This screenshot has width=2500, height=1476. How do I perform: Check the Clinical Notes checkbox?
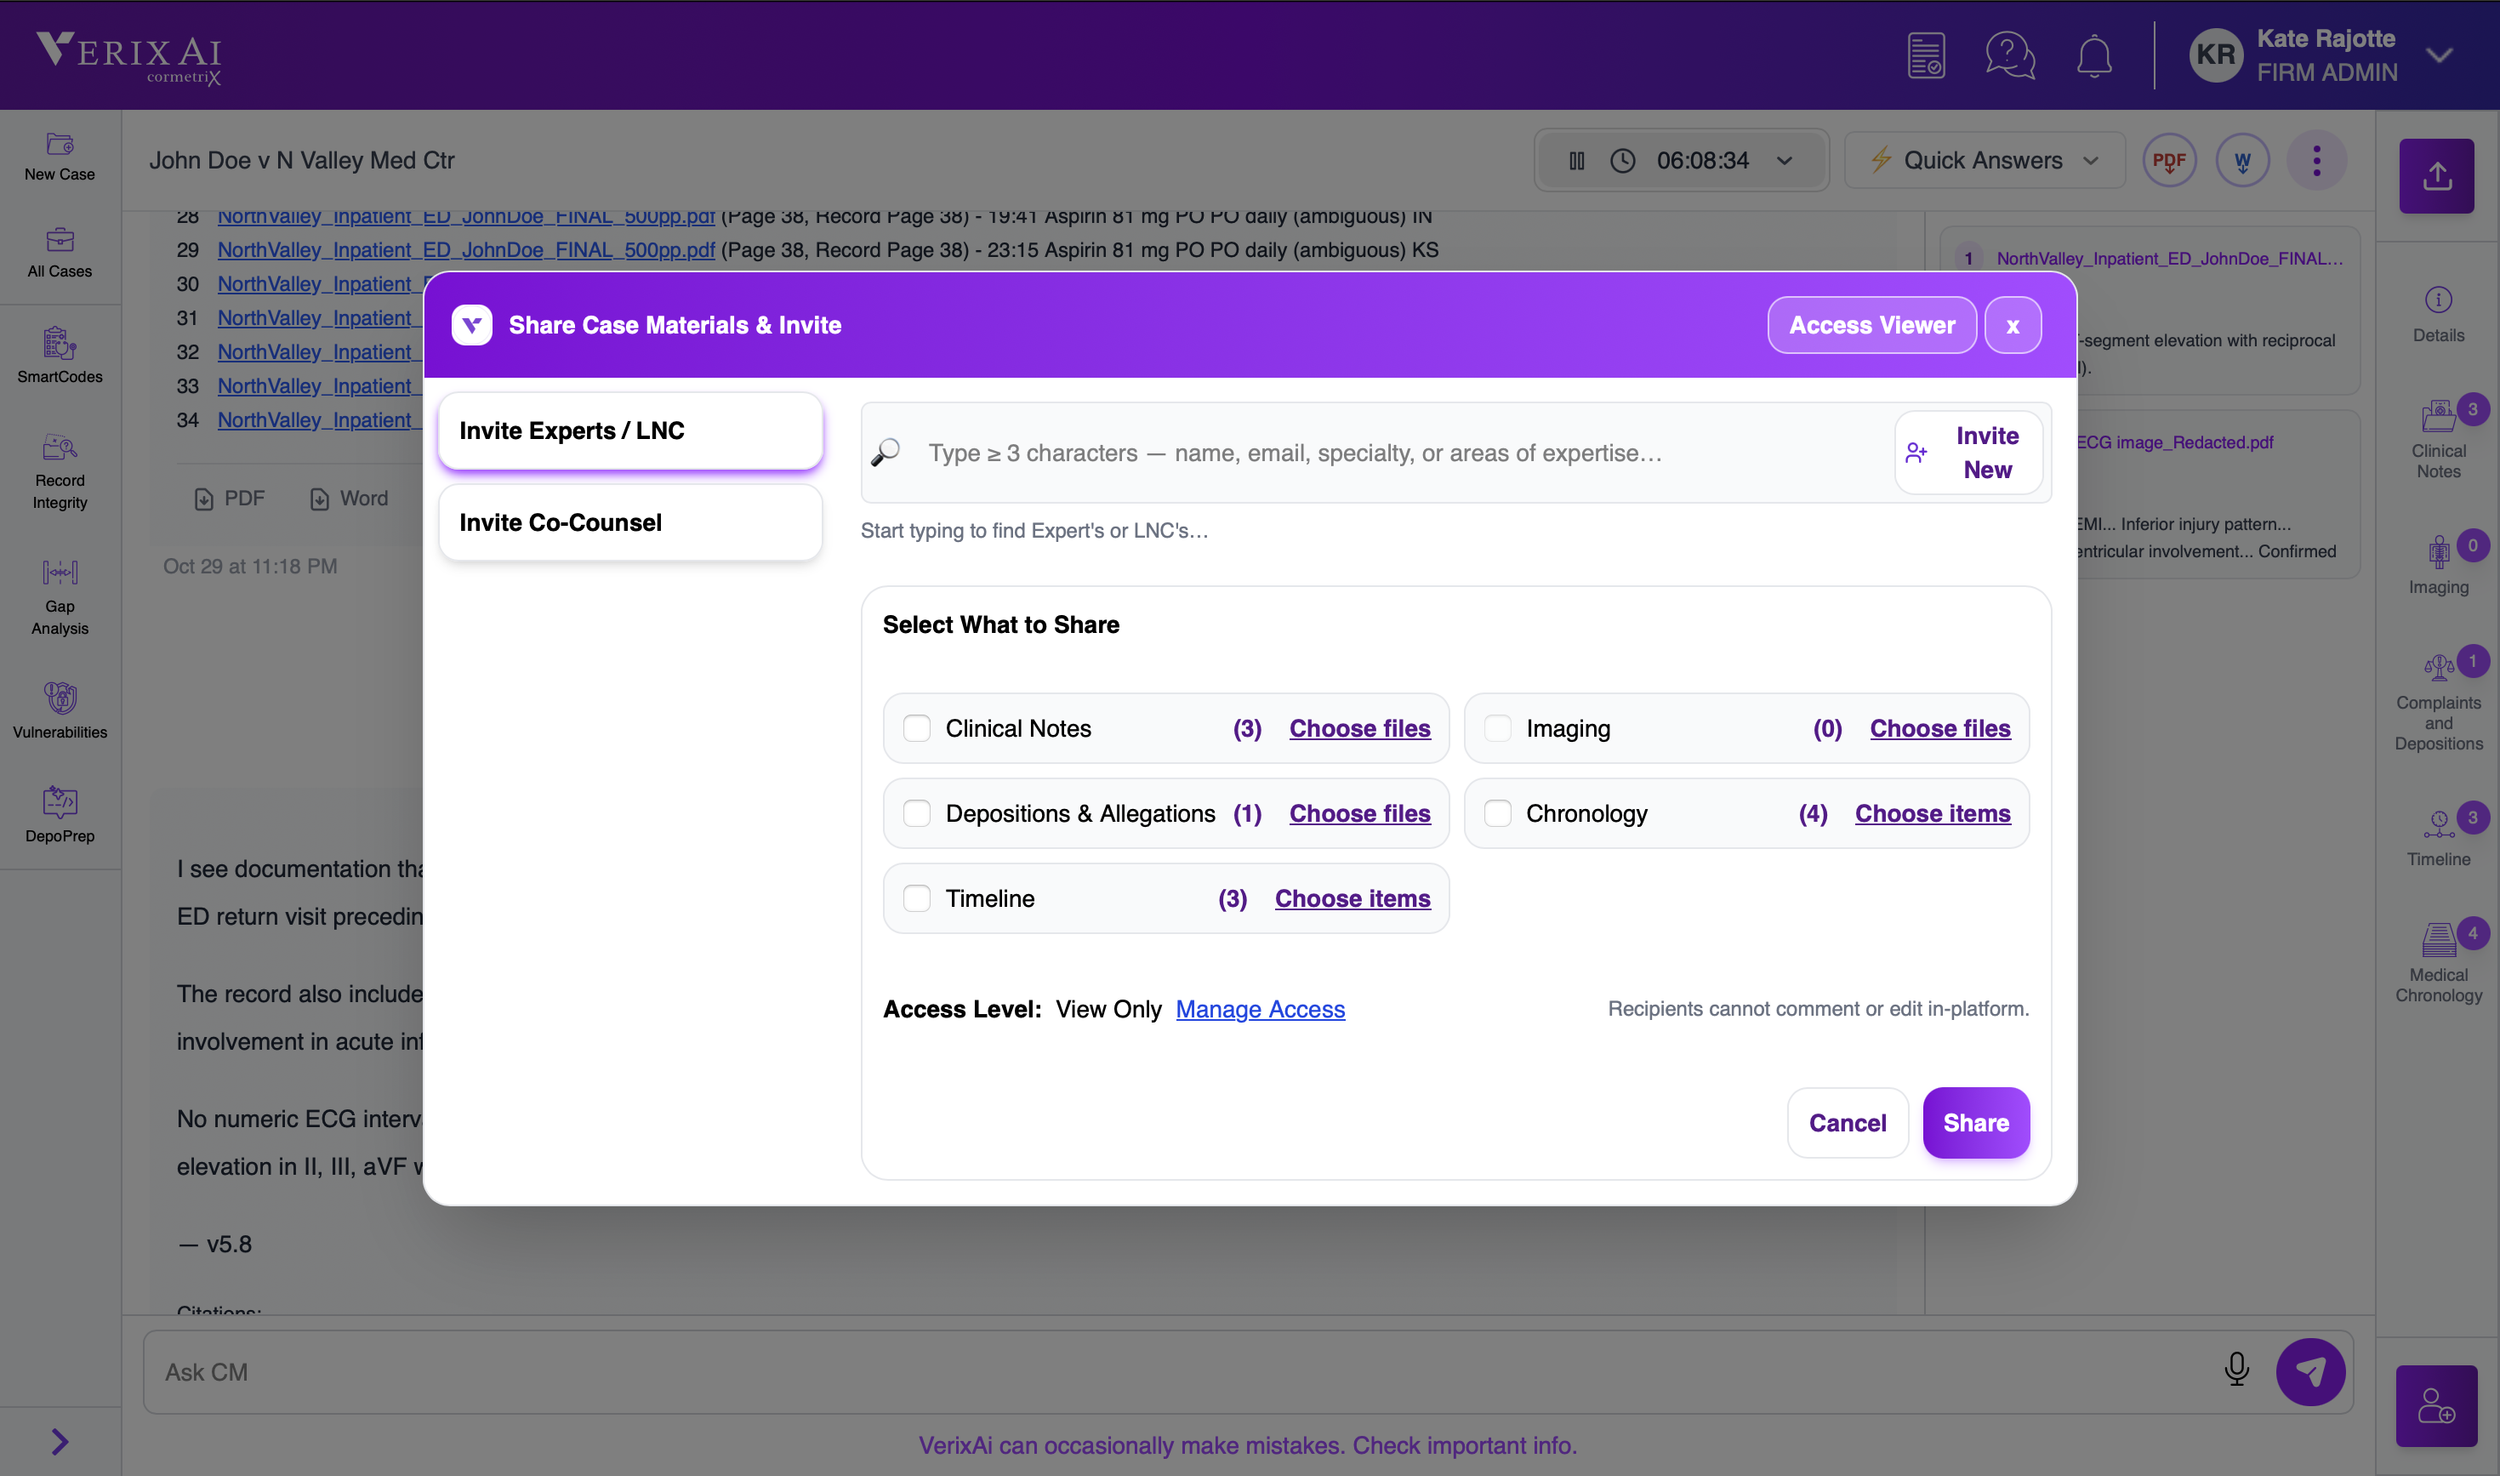coord(917,728)
